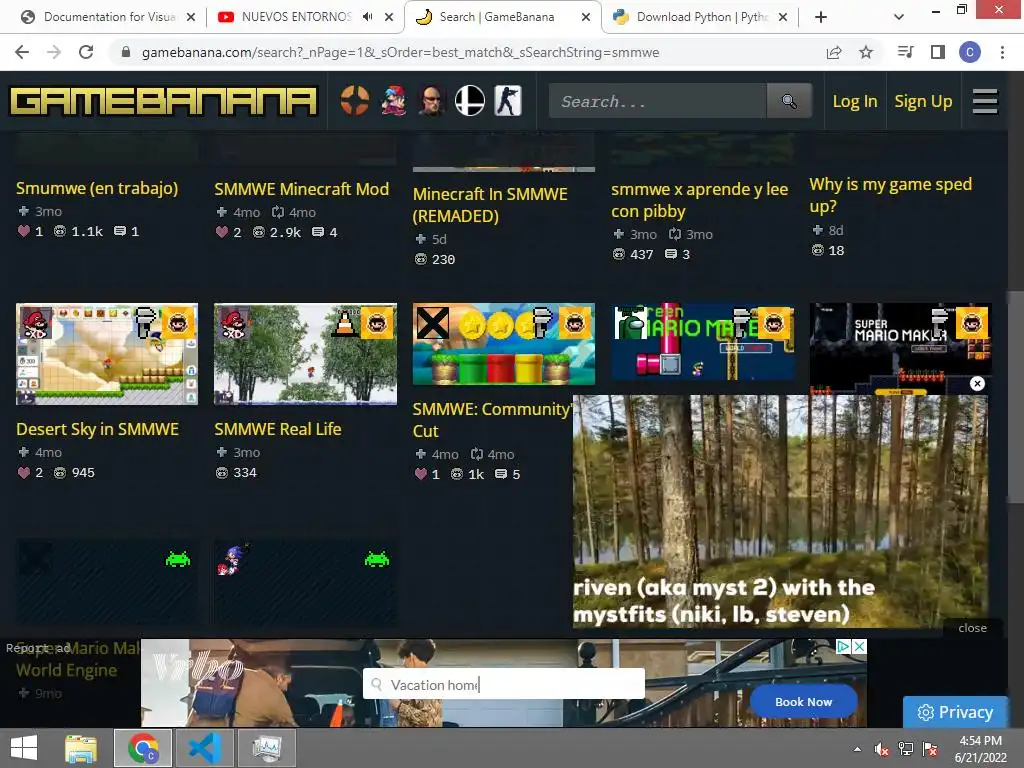Open File Explorer from taskbar
The height and width of the screenshot is (768, 1024).
(81, 748)
